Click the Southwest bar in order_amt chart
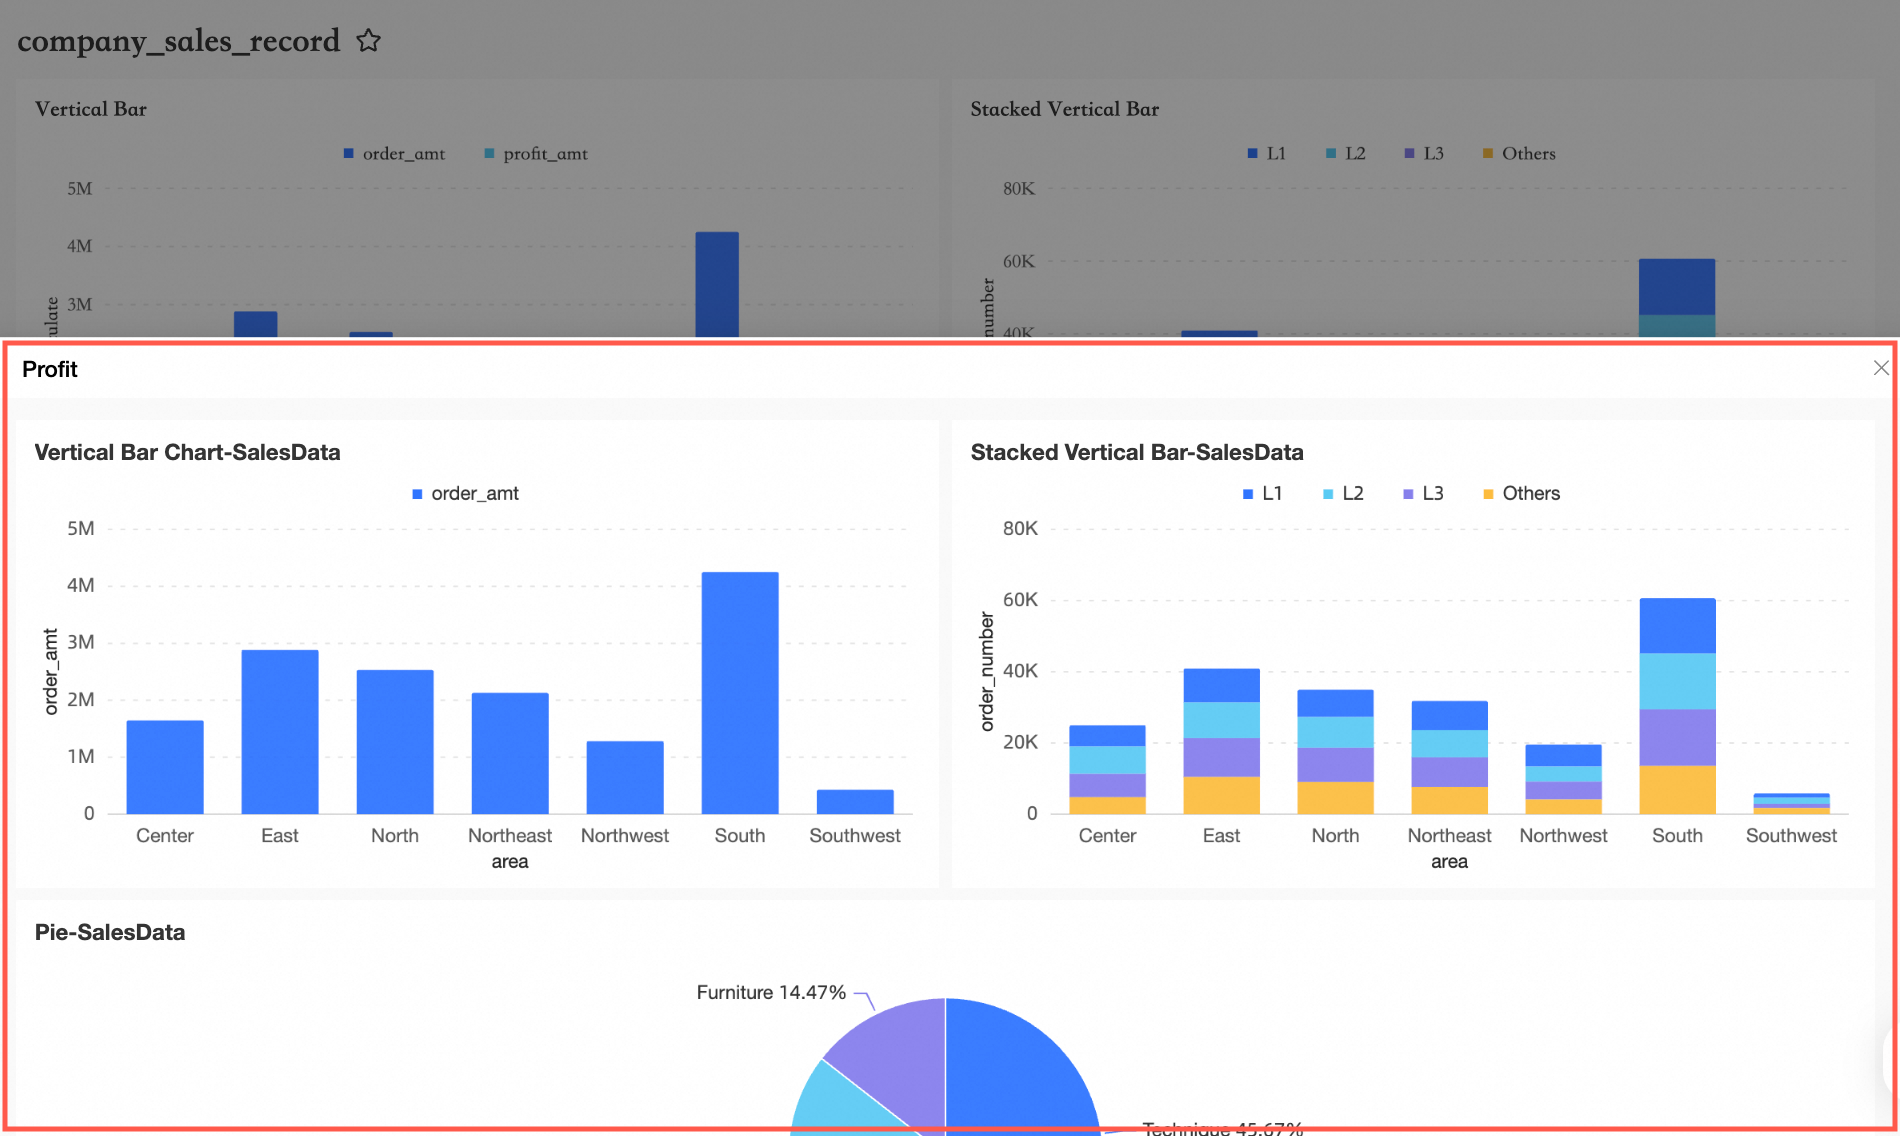This screenshot has width=1900, height=1136. coord(855,802)
